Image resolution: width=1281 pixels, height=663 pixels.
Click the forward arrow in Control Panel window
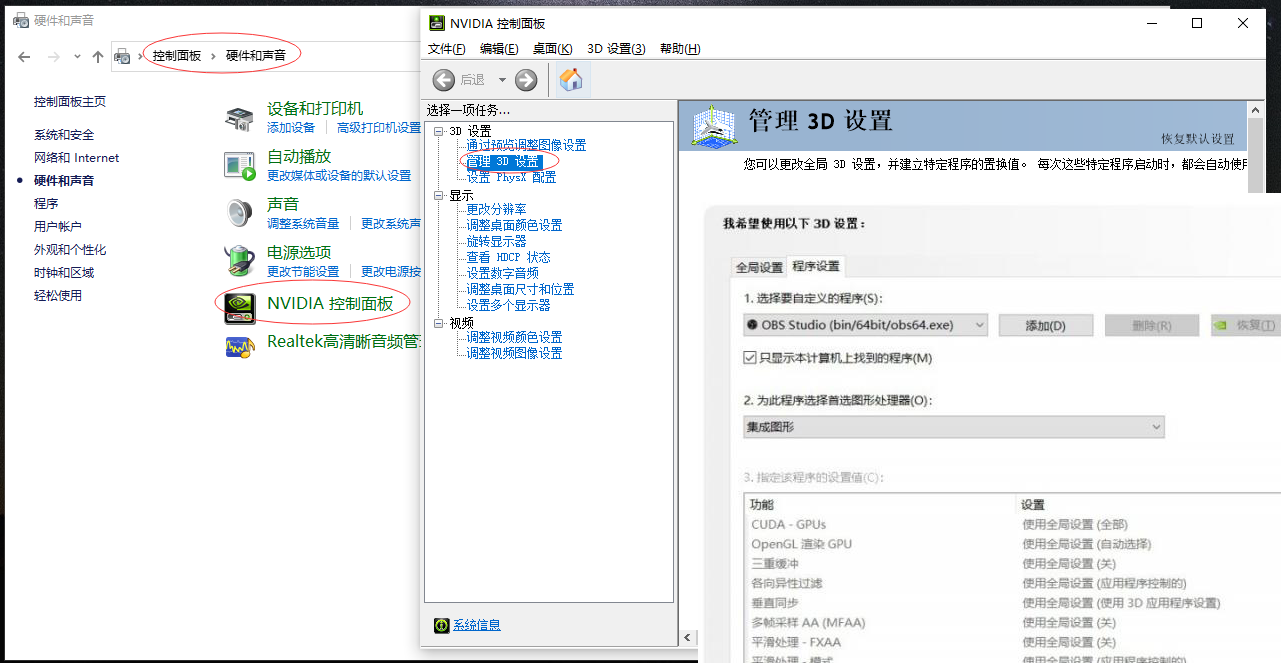53,57
